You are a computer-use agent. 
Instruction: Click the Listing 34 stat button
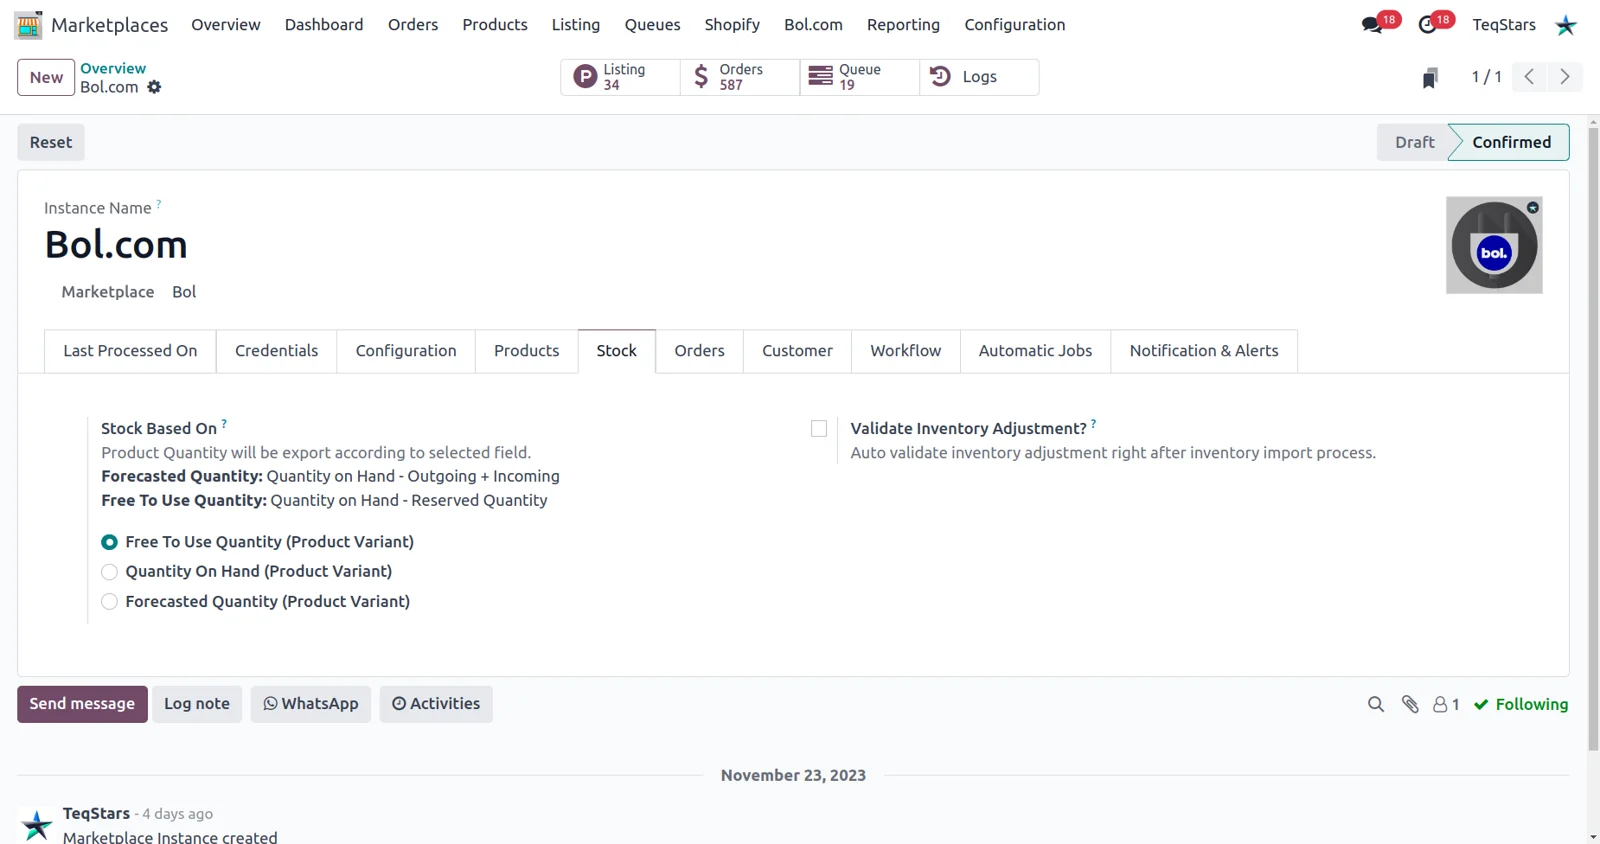point(620,77)
